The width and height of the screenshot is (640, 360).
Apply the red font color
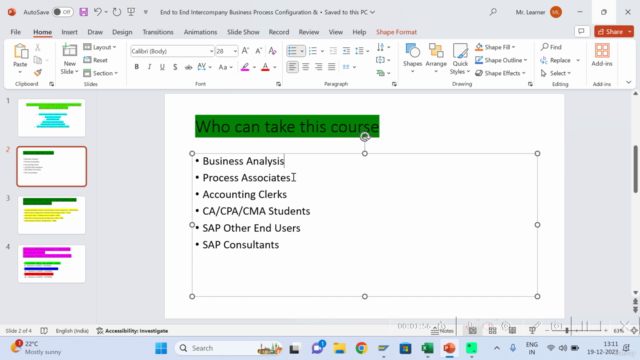265,67
